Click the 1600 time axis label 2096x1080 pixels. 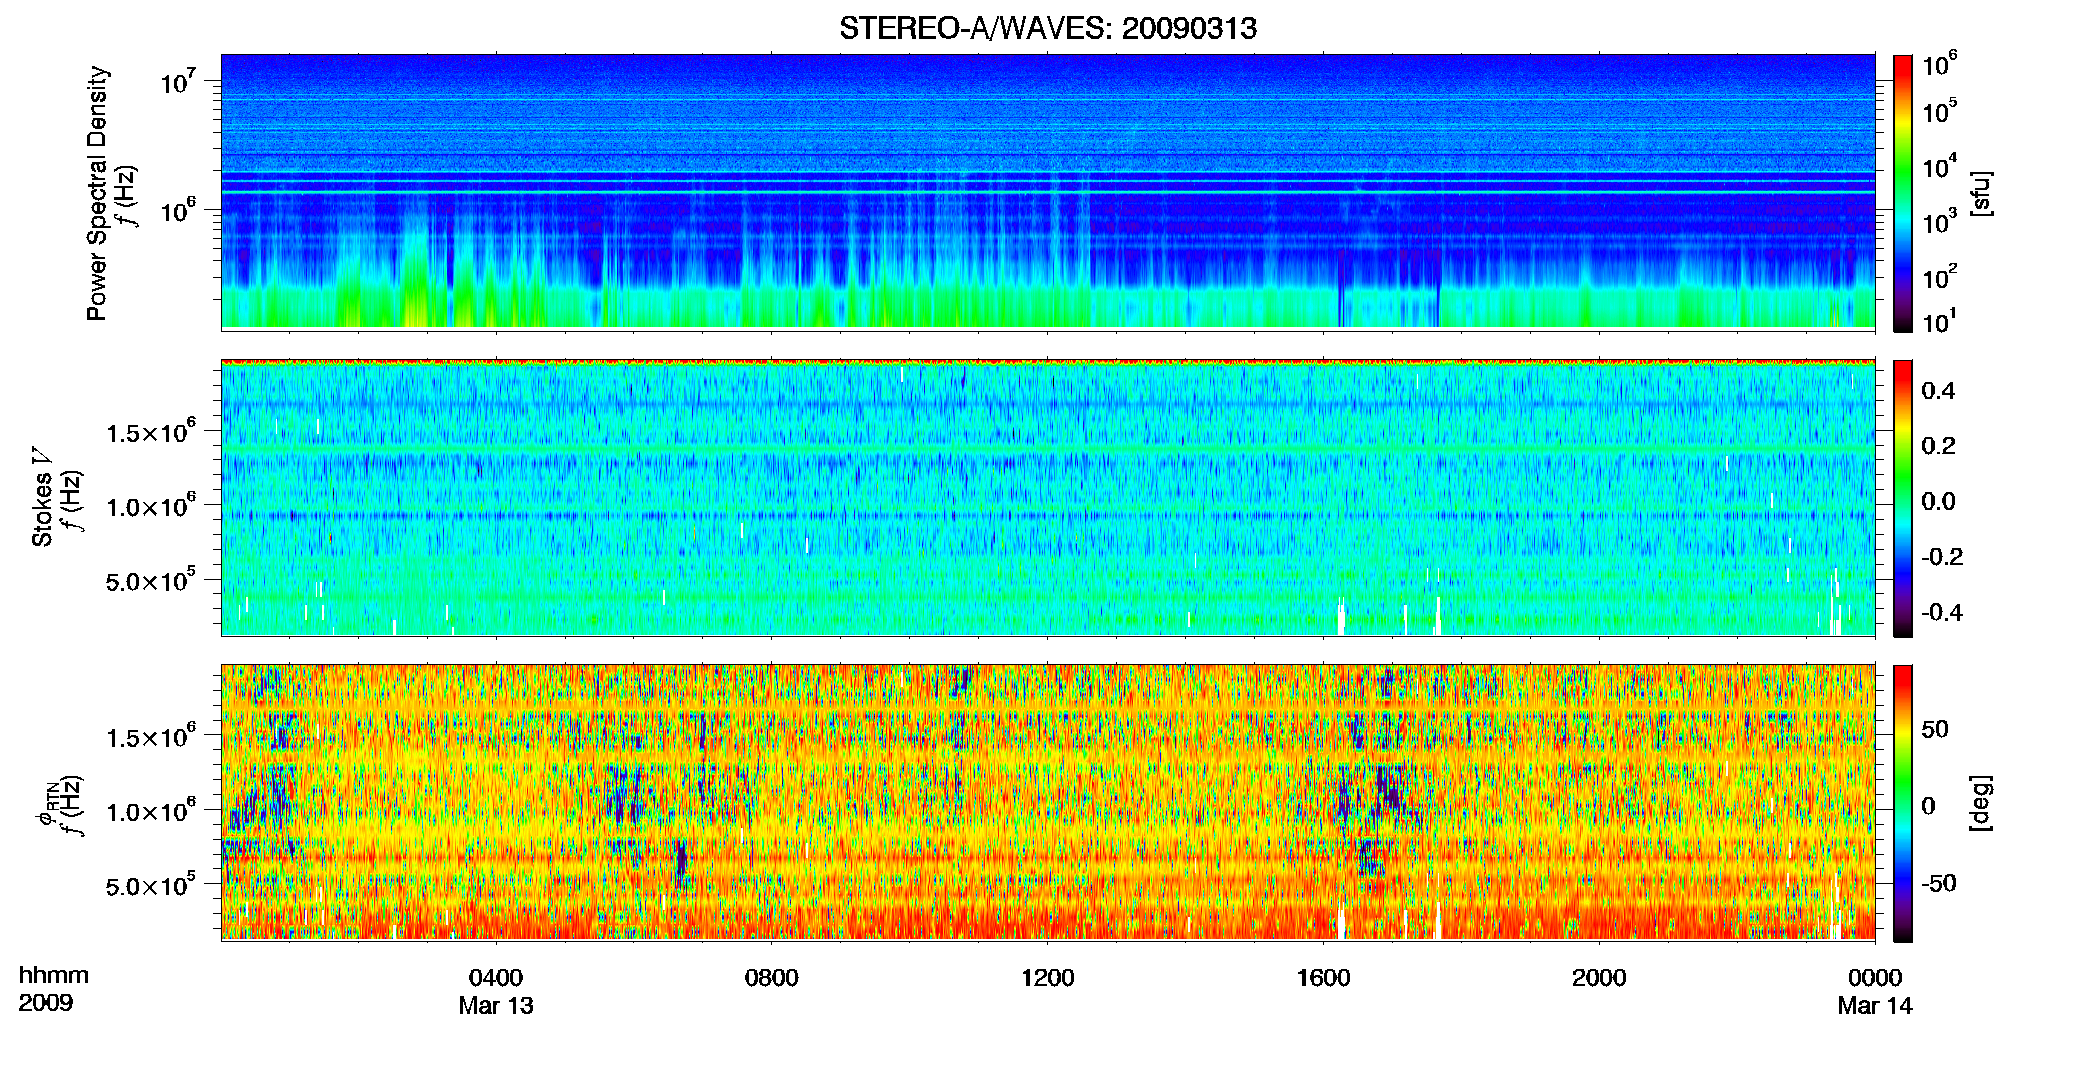1323,977
